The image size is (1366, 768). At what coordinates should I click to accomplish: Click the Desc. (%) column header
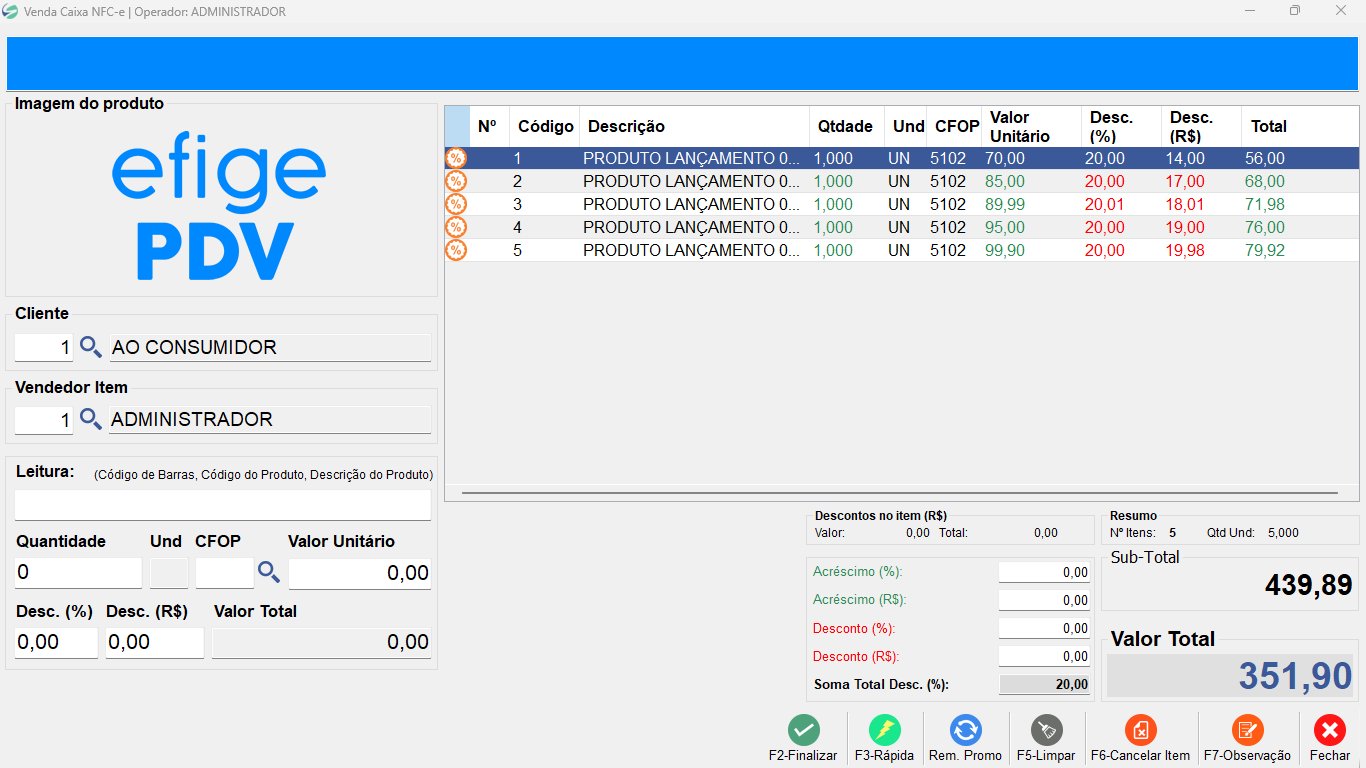click(x=1121, y=126)
